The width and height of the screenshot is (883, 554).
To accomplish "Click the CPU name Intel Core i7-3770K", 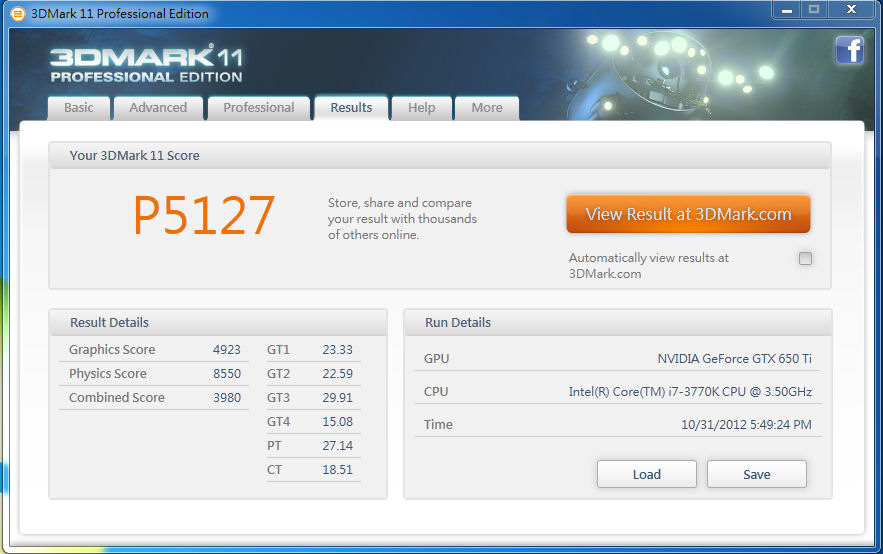I will pyautogui.click(x=690, y=392).
